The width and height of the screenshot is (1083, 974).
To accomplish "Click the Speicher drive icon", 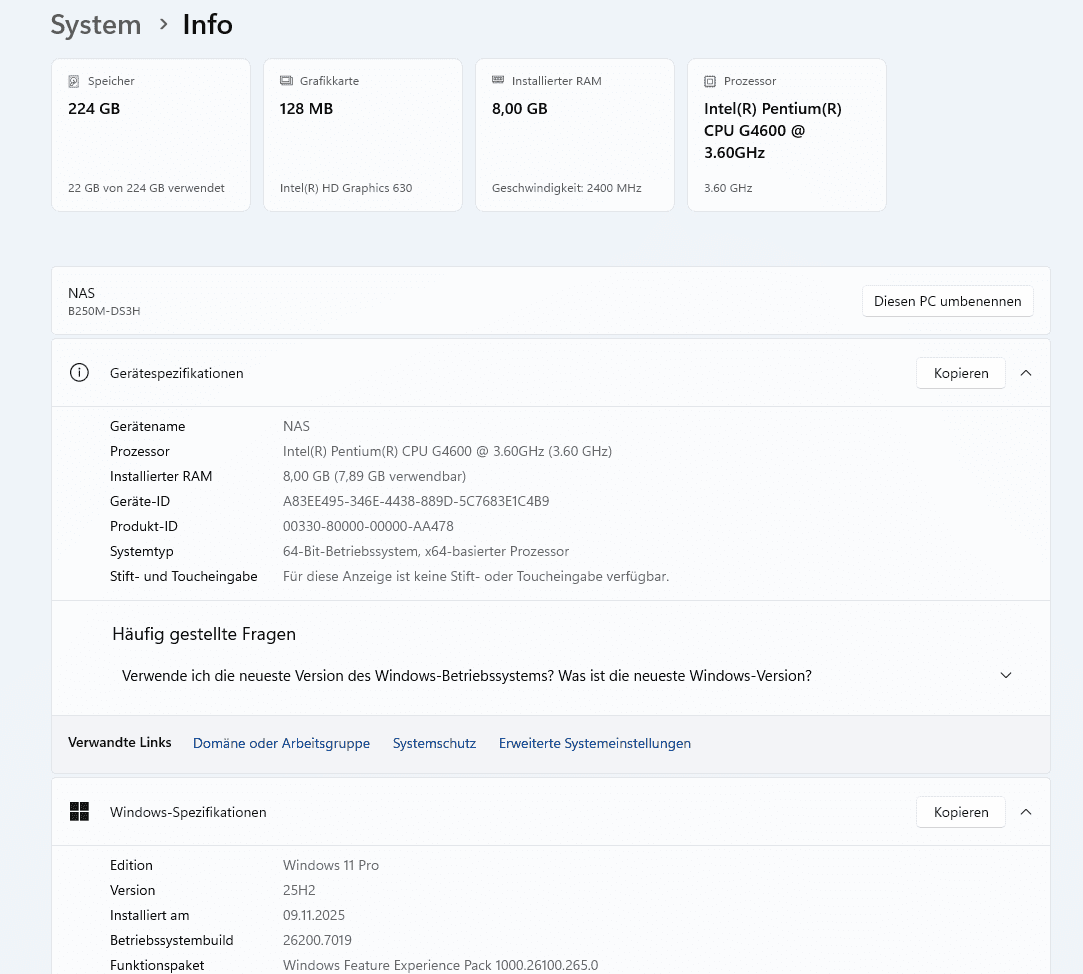I will point(74,81).
